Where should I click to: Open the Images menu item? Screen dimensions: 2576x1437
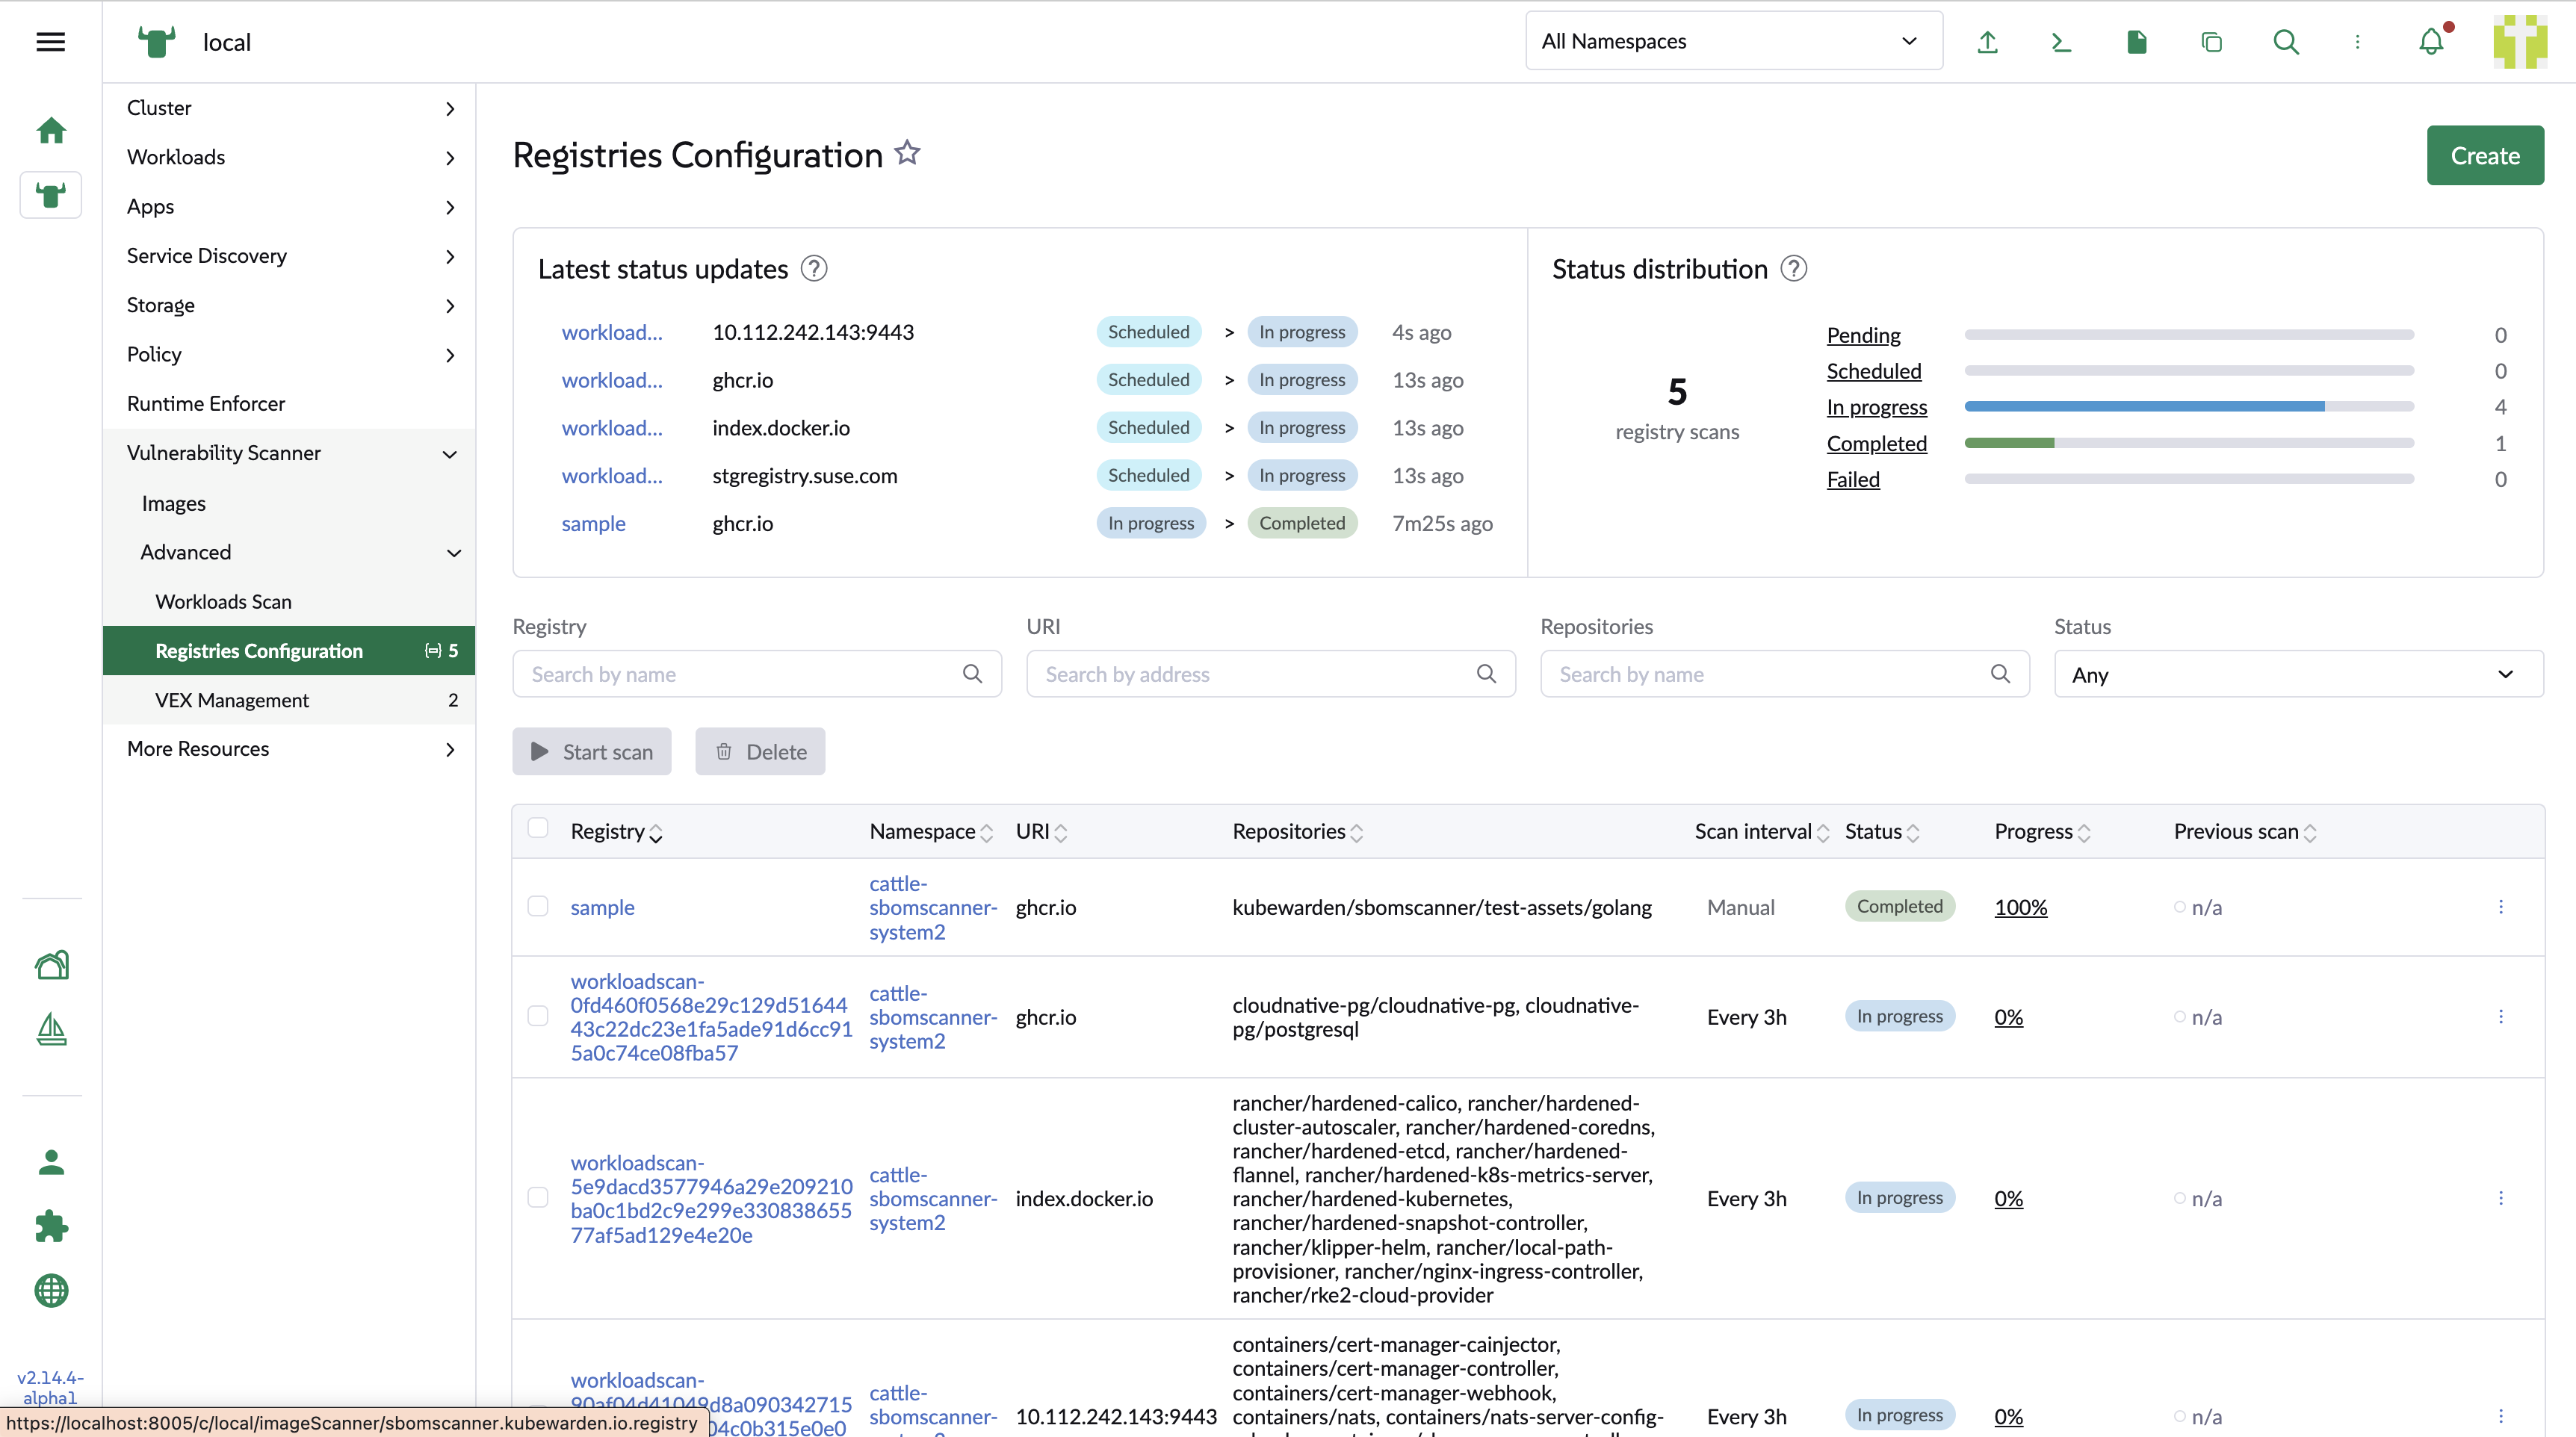pyautogui.click(x=288, y=503)
